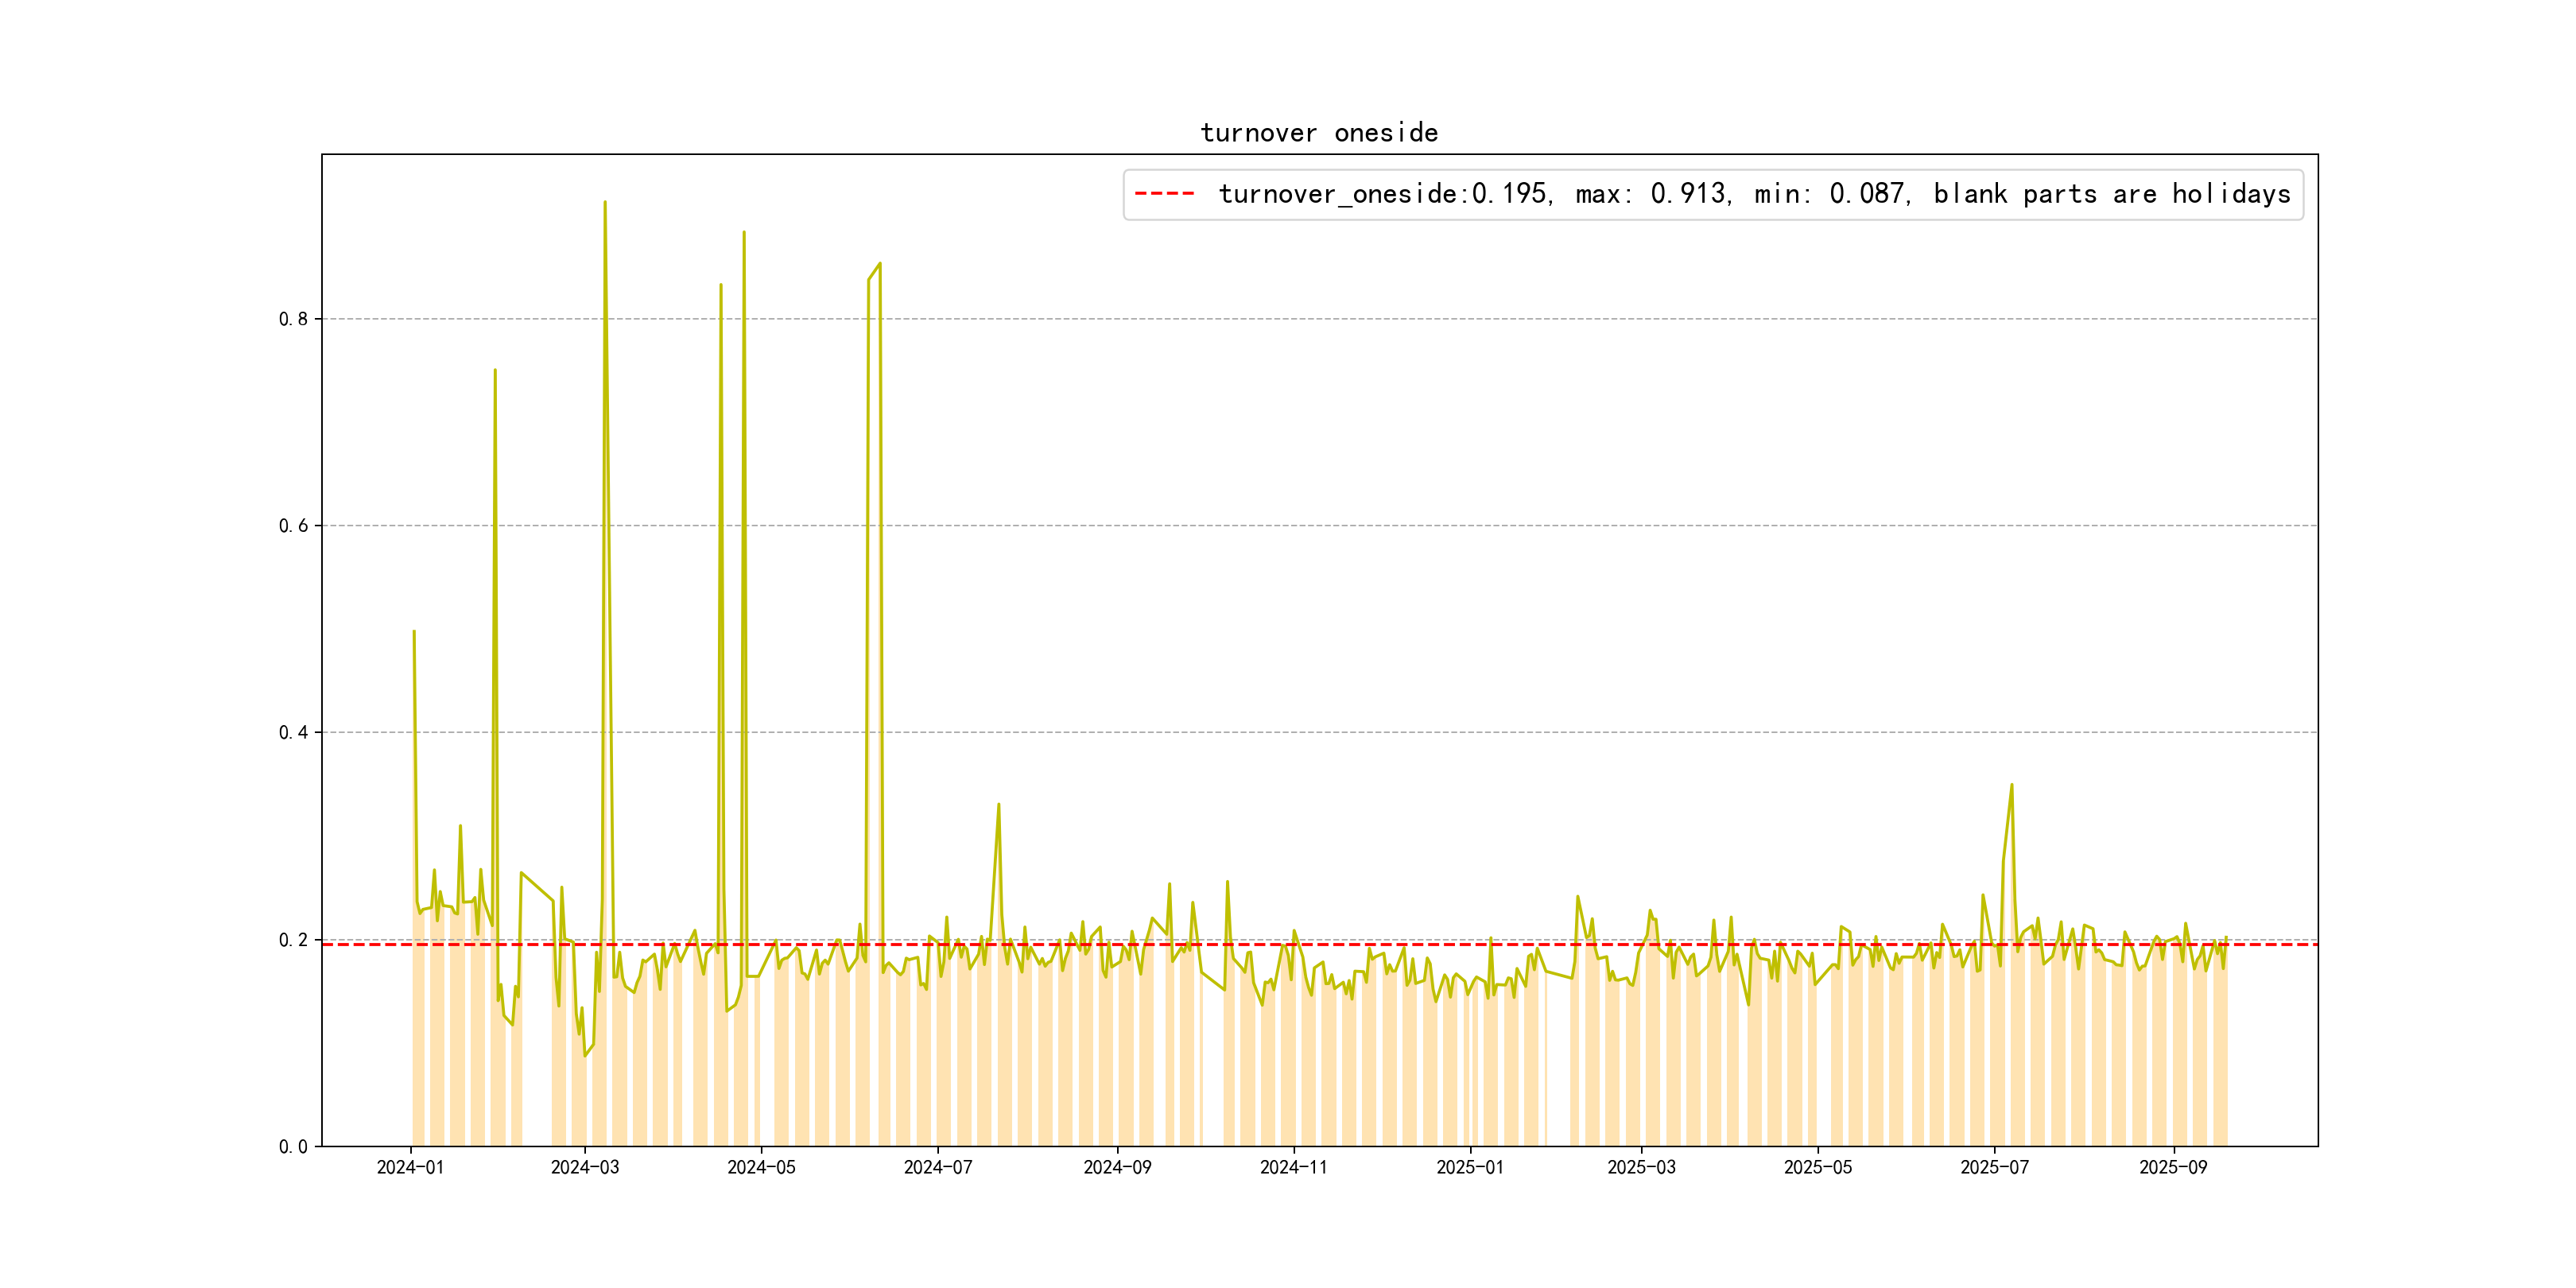Viewport: 2576px width, 1288px height.
Task: Click the x-axis label 2025-03
Action: [x=1641, y=1168]
